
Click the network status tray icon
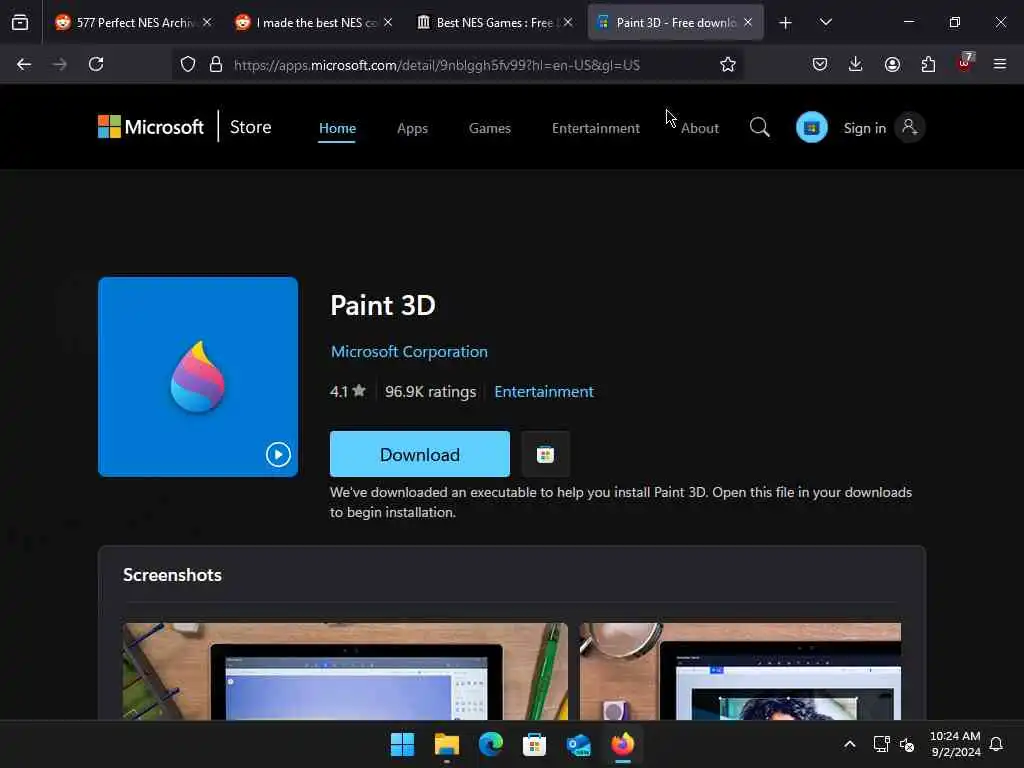click(x=882, y=744)
